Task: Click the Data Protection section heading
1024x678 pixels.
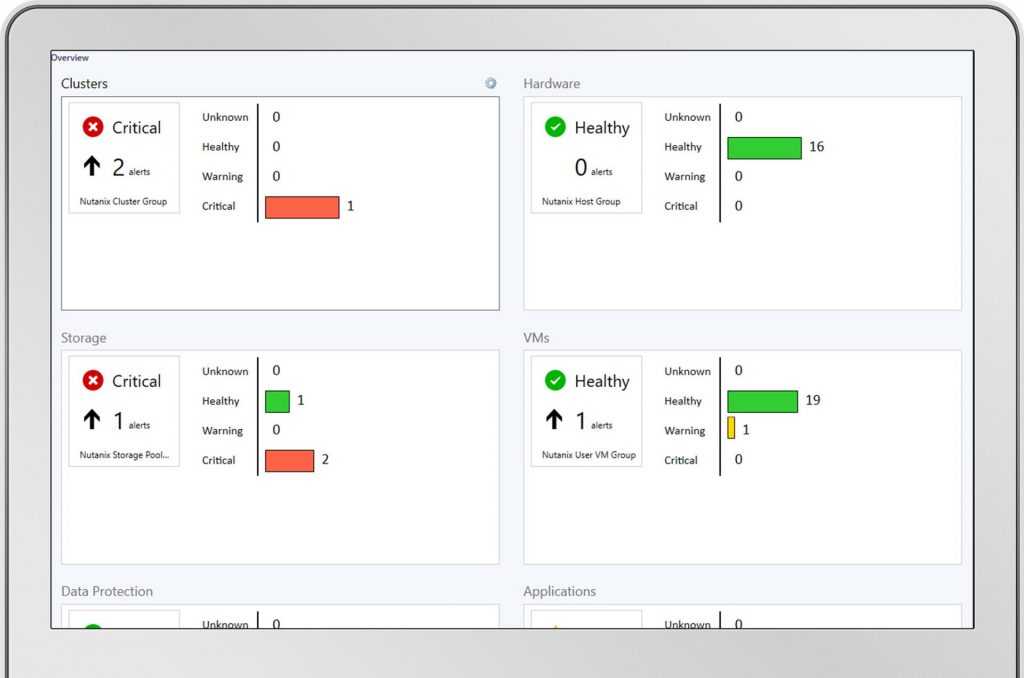Action: click(x=107, y=591)
